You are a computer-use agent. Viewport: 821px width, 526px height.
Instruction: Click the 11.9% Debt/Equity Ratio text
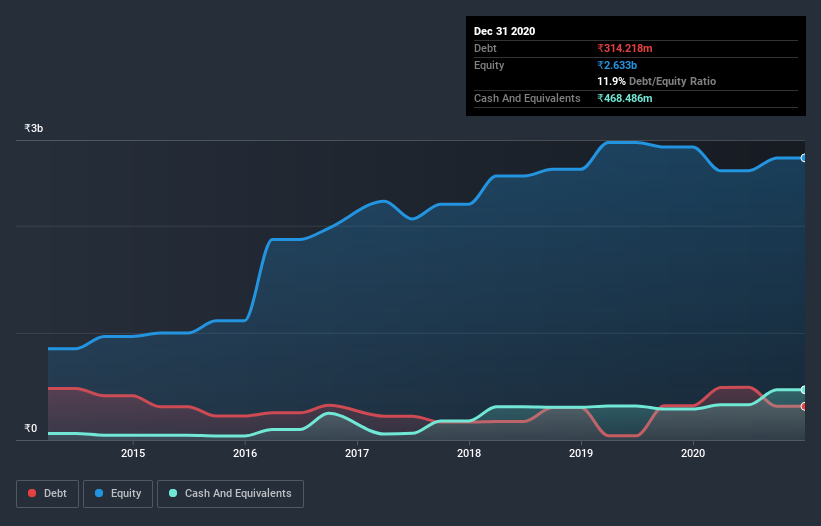point(657,81)
